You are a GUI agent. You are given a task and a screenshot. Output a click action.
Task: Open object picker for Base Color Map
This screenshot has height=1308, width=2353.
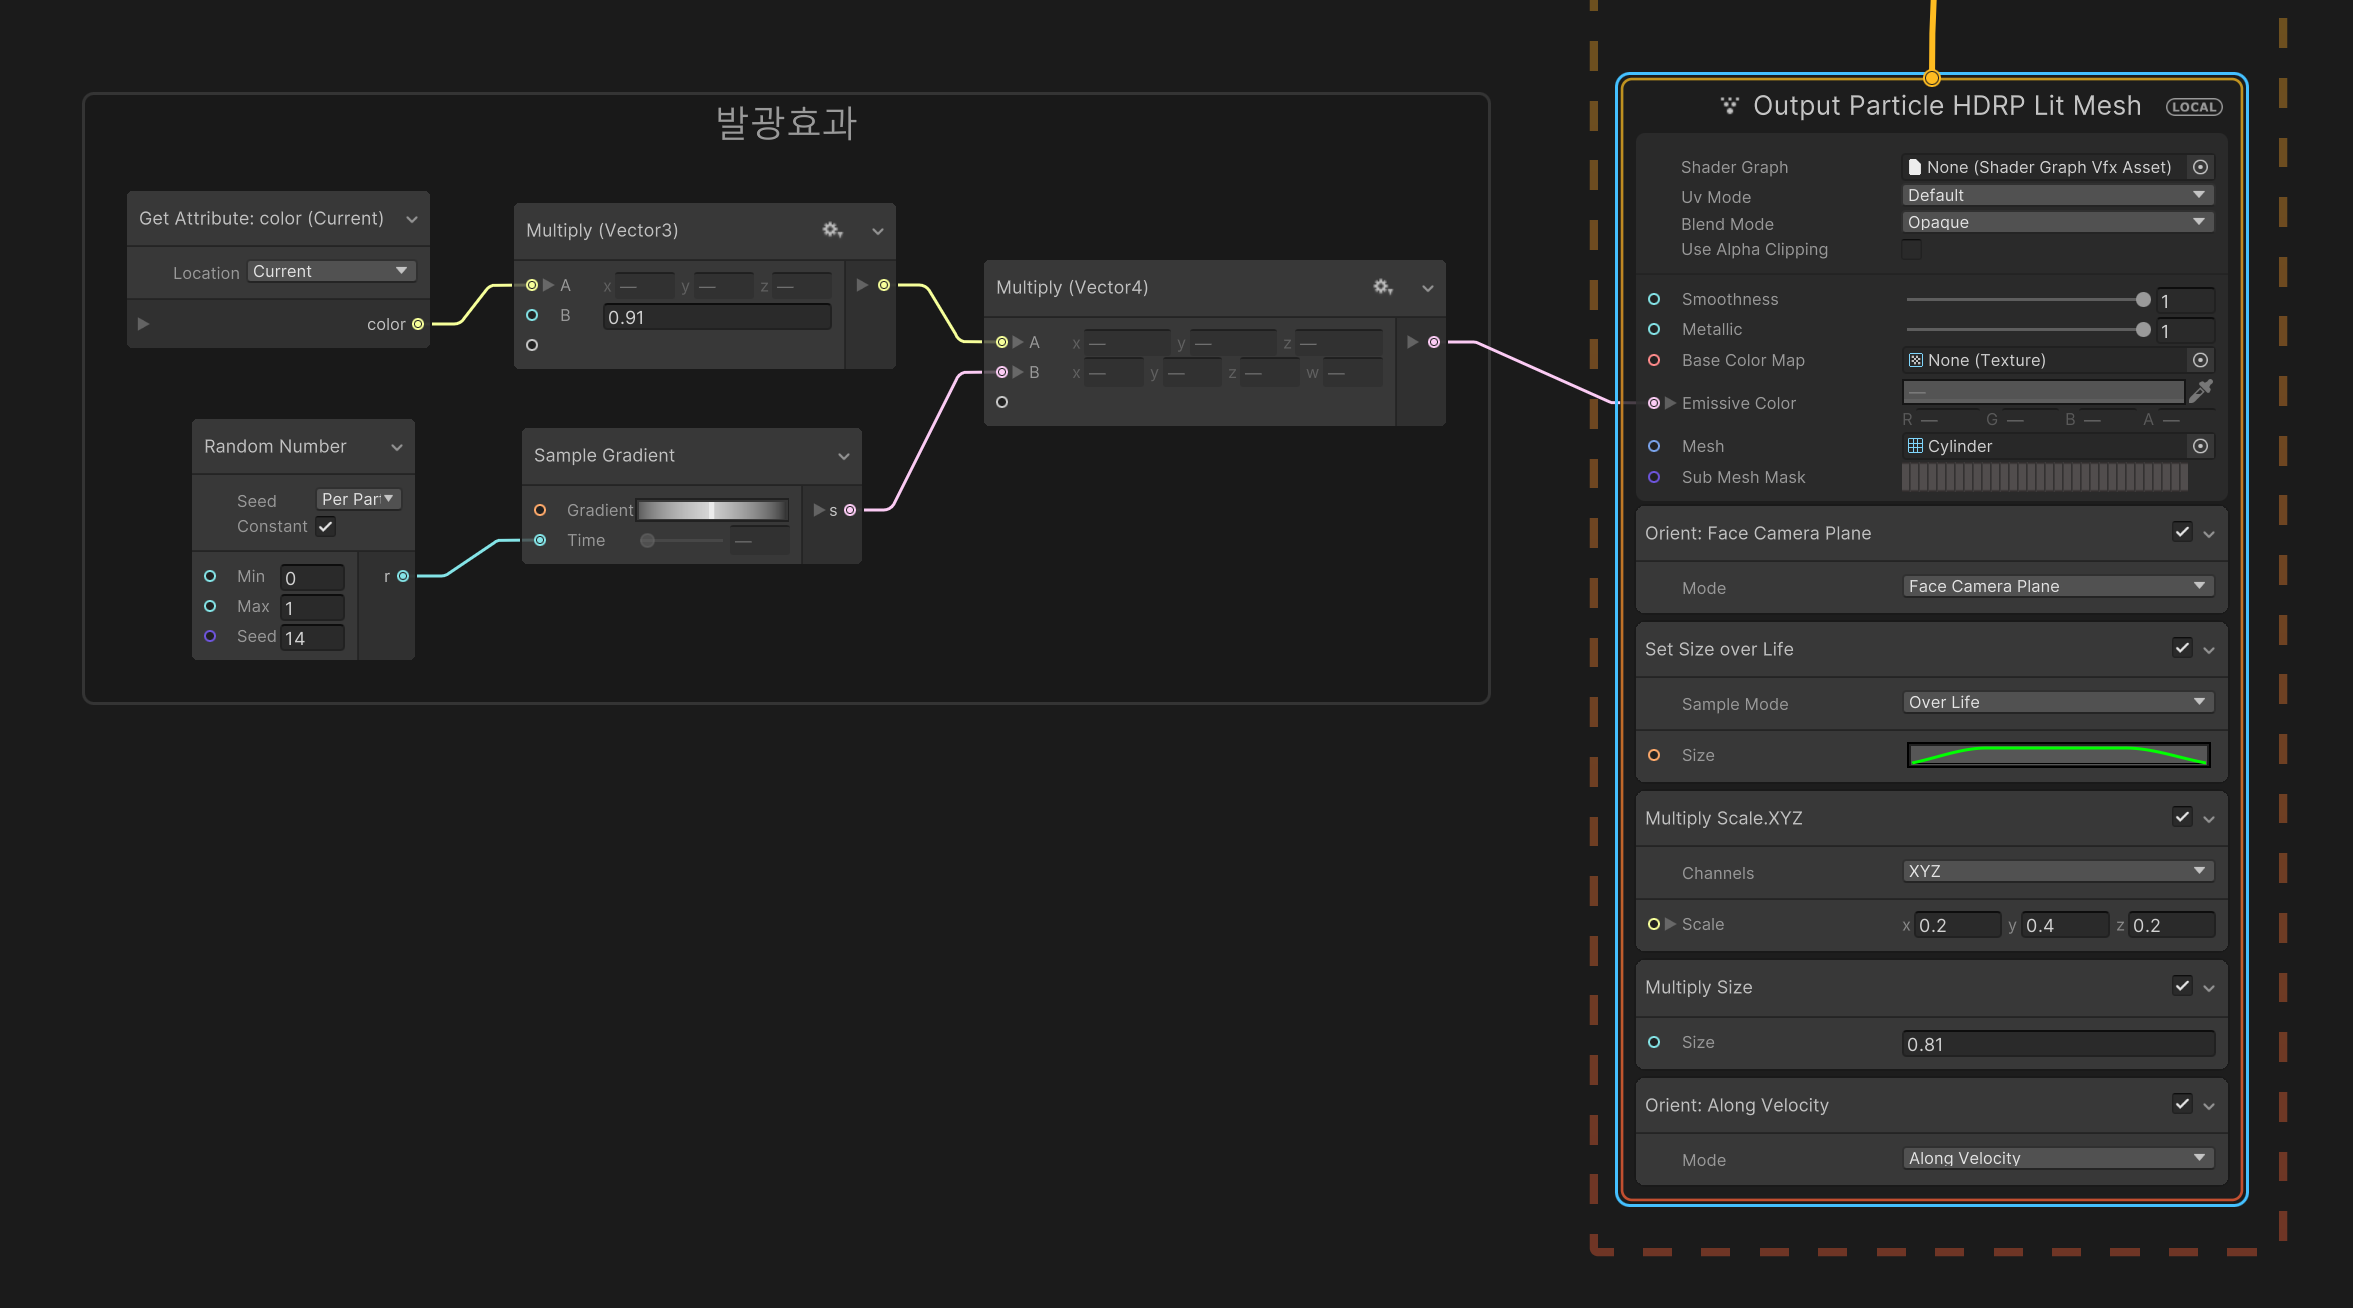tap(2200, 360)
